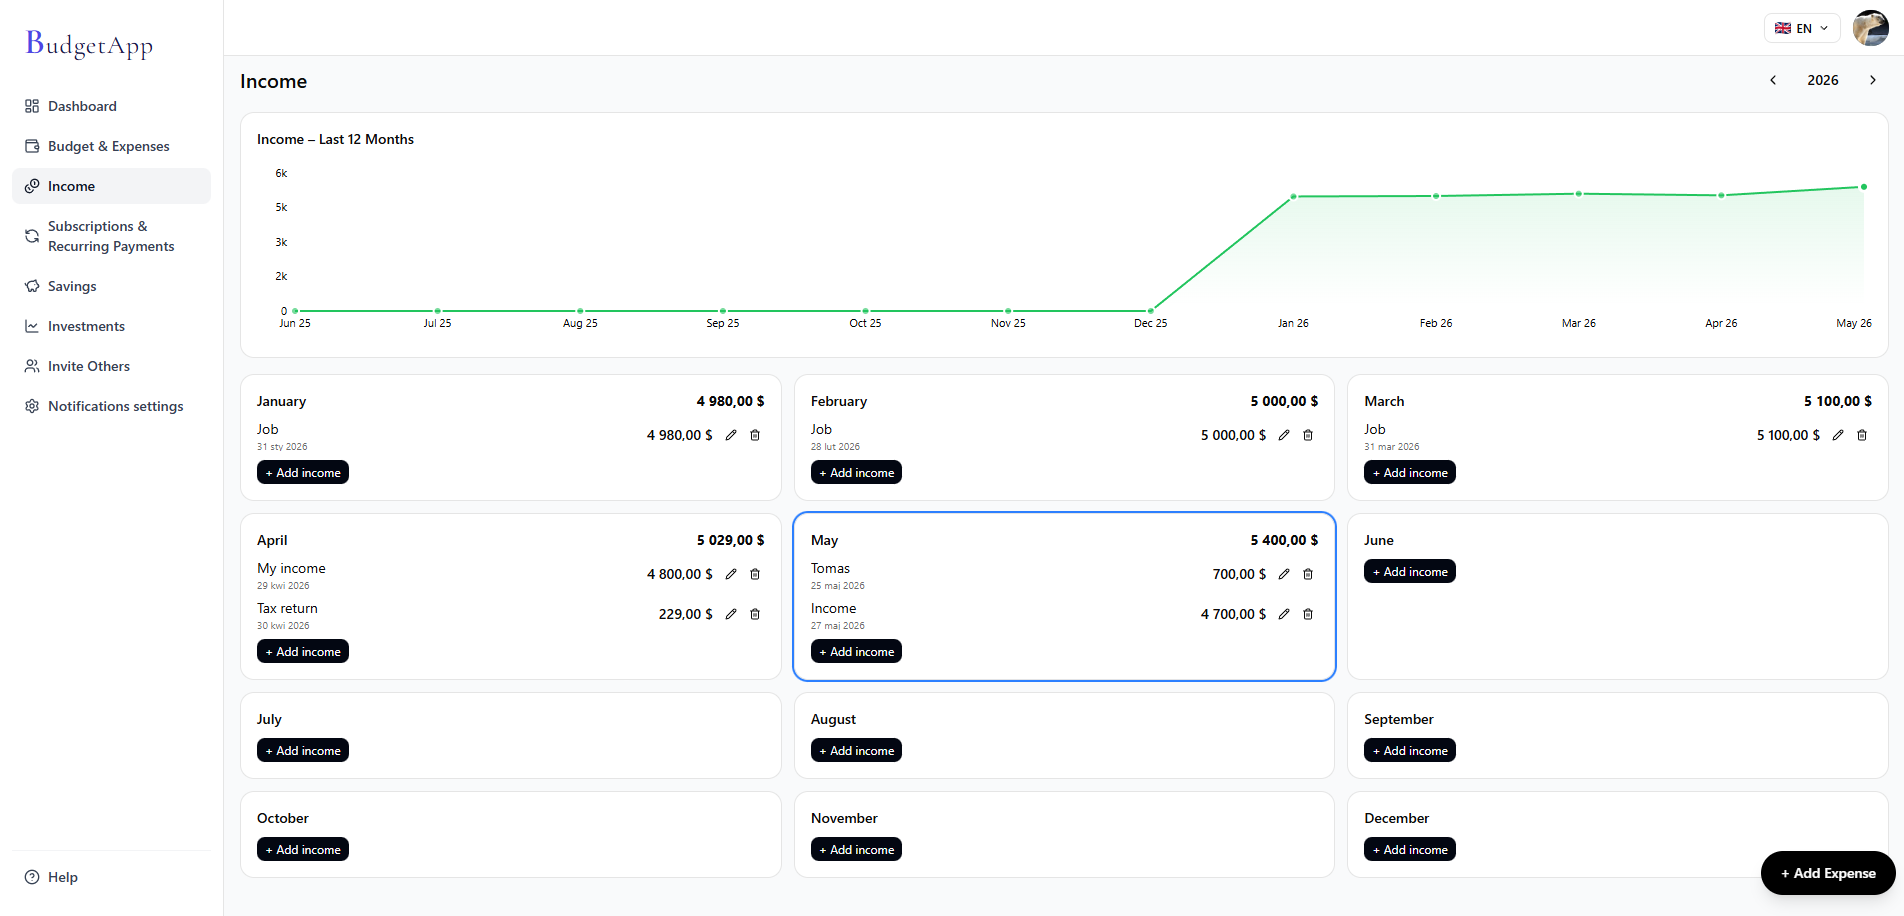This screenshot has height=916, width=1904.
Task: Add income to January
Action: click(303, 472)
